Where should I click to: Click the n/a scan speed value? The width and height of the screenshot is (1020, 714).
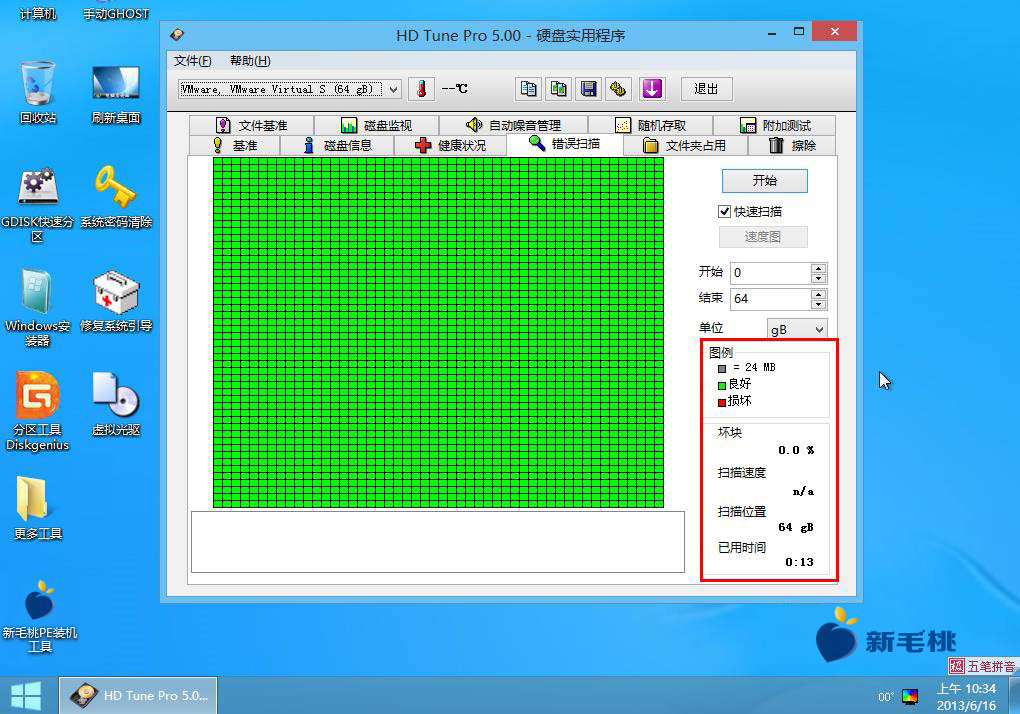803,492
